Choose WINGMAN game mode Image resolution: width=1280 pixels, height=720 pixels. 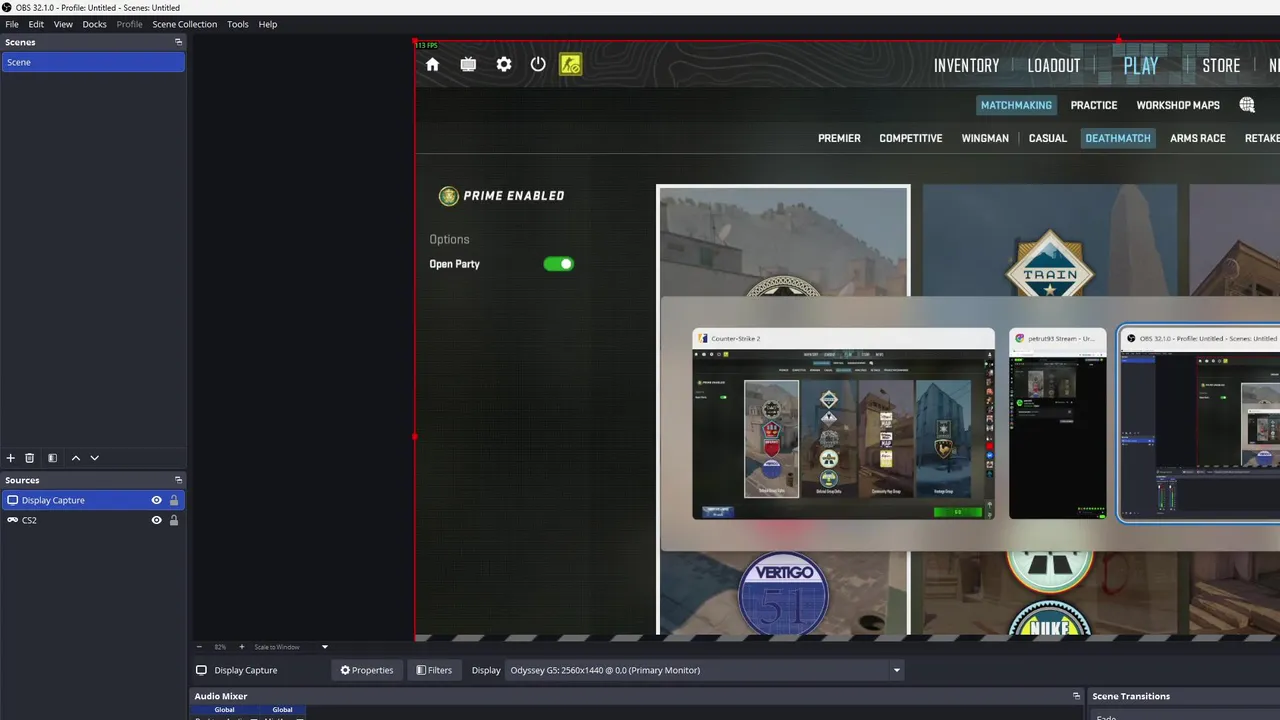pyautogui.click(x=985, y=138)
